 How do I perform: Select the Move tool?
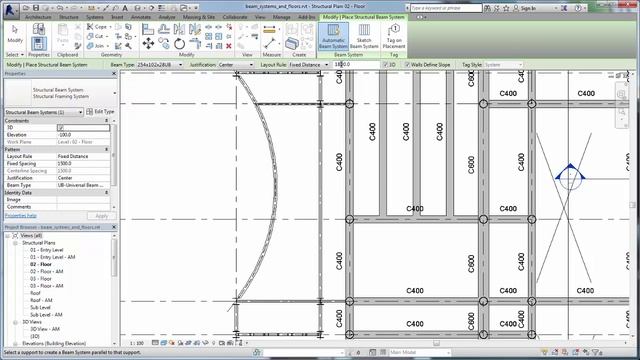[148, 43]
